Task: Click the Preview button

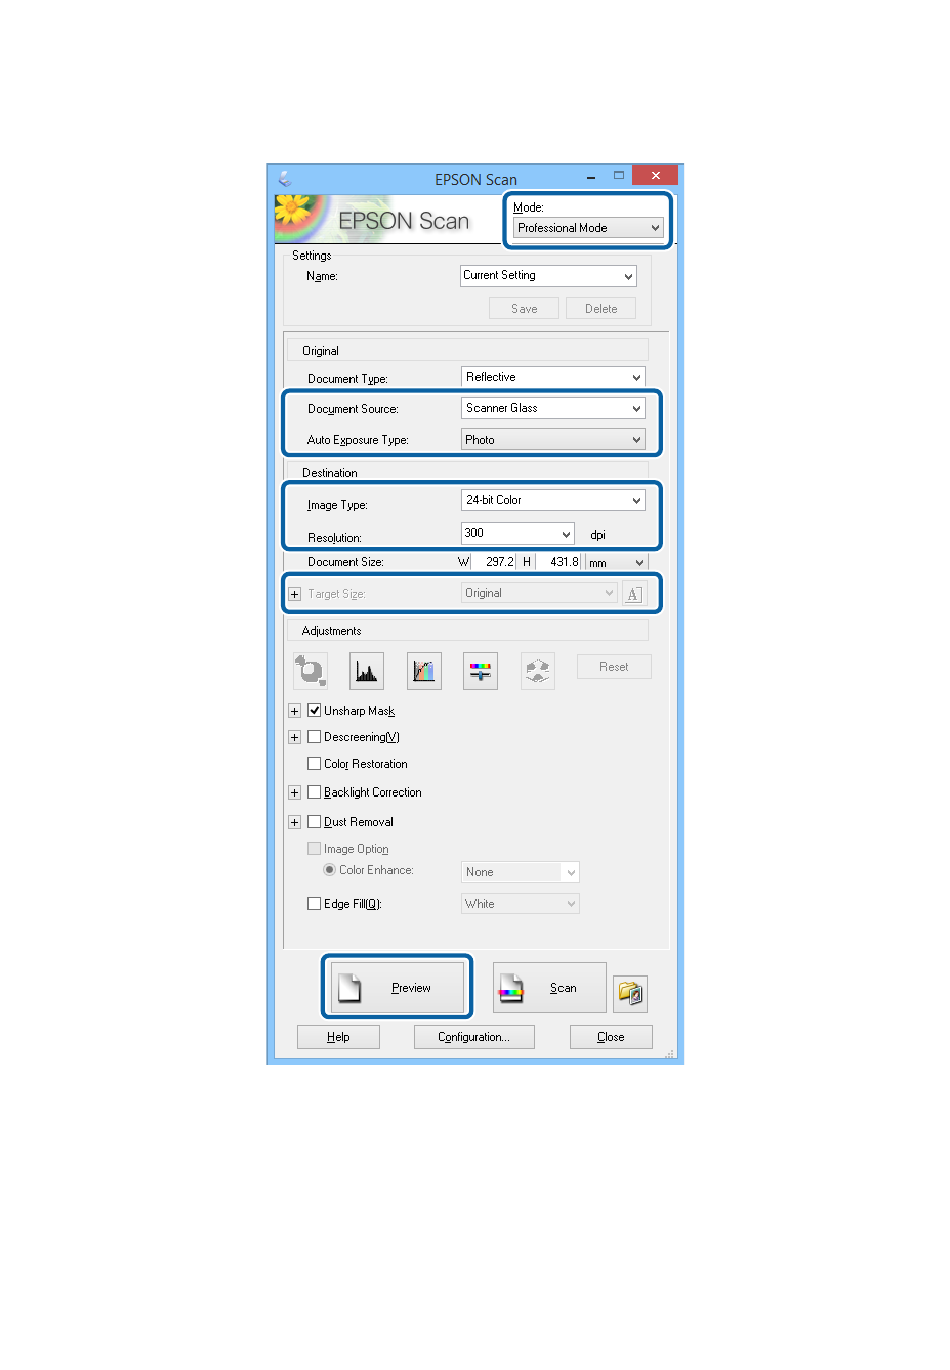Action: (397, 987)
